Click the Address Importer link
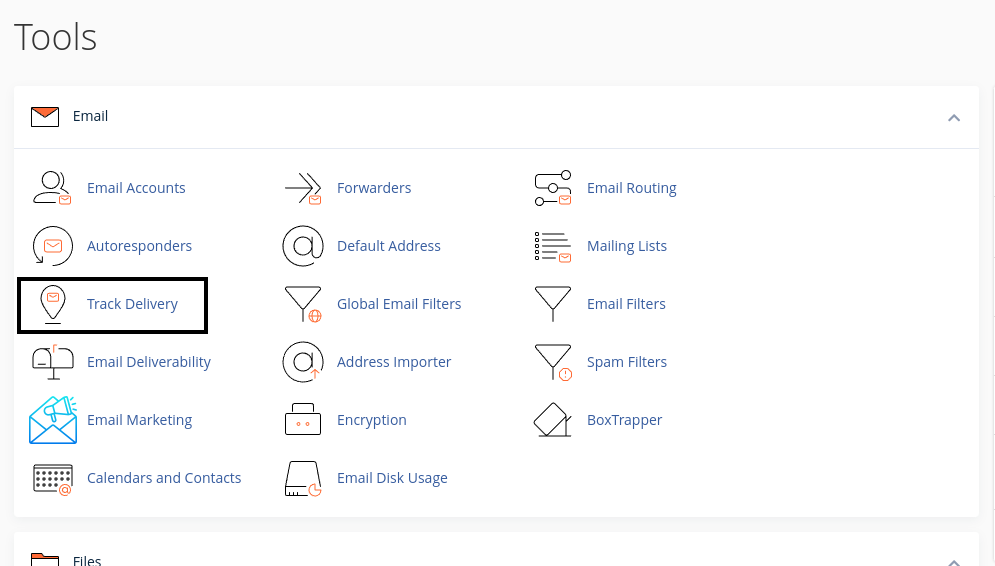 coord(394,362)
